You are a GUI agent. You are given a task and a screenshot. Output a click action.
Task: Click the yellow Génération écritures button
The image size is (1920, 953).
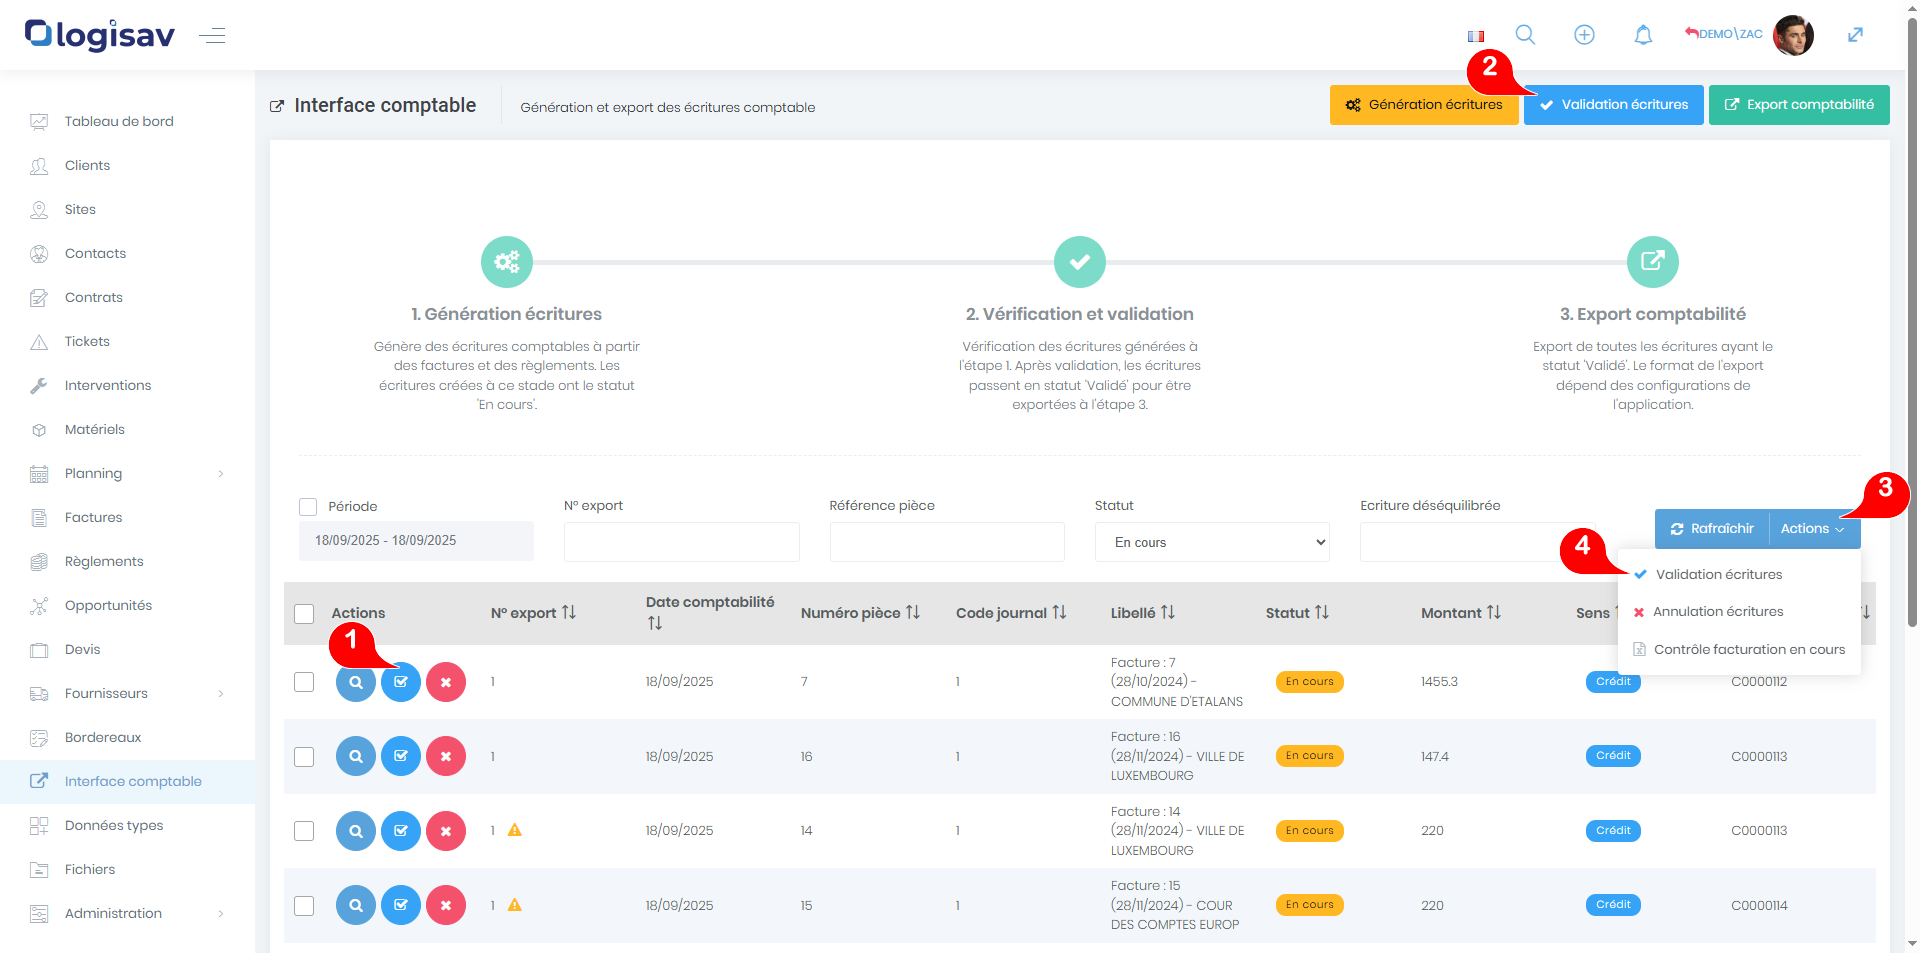(1424, 105)
